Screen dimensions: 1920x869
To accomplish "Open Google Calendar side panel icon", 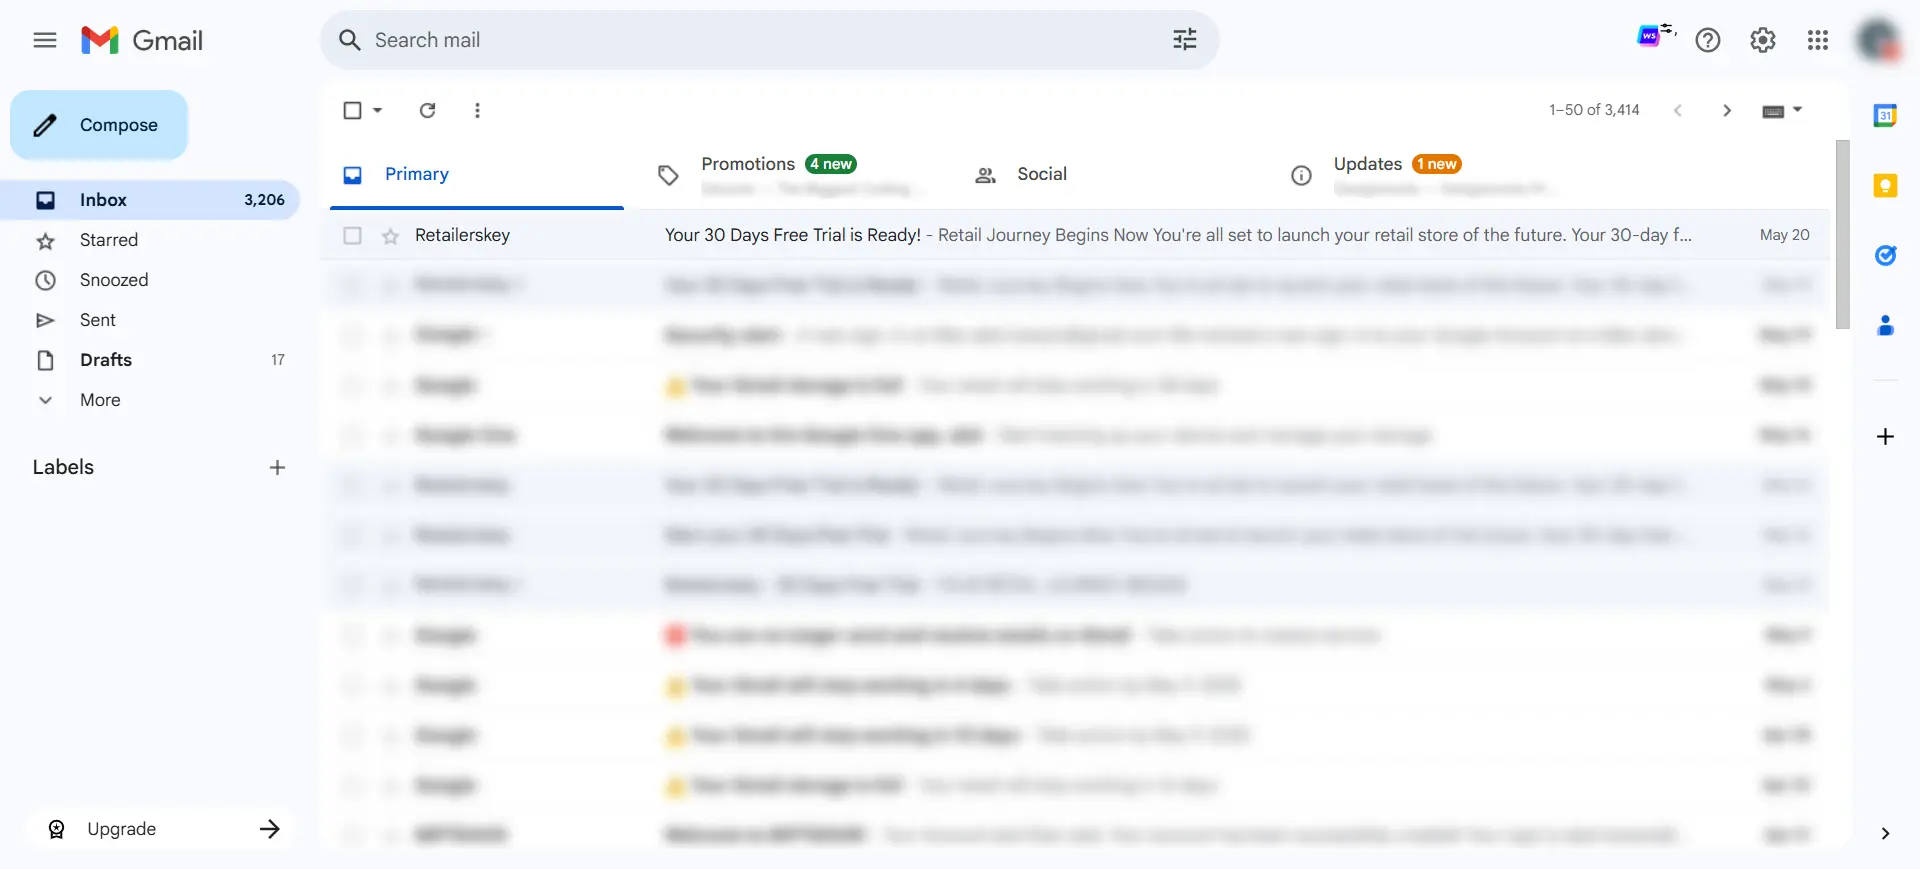I will (x=1885, y=116).
